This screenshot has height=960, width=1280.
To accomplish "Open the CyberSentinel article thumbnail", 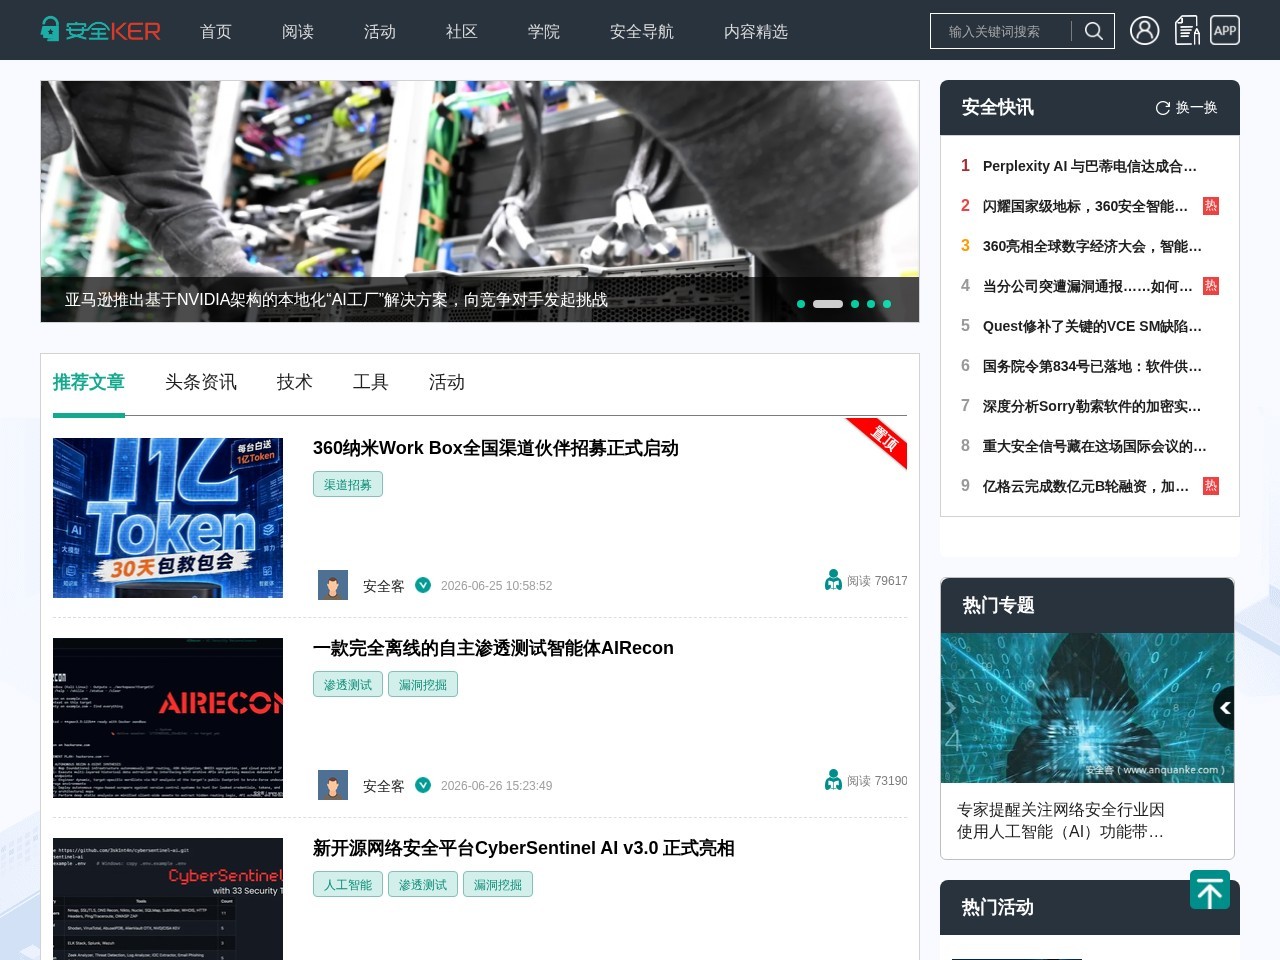I will (x=168, y=899).
